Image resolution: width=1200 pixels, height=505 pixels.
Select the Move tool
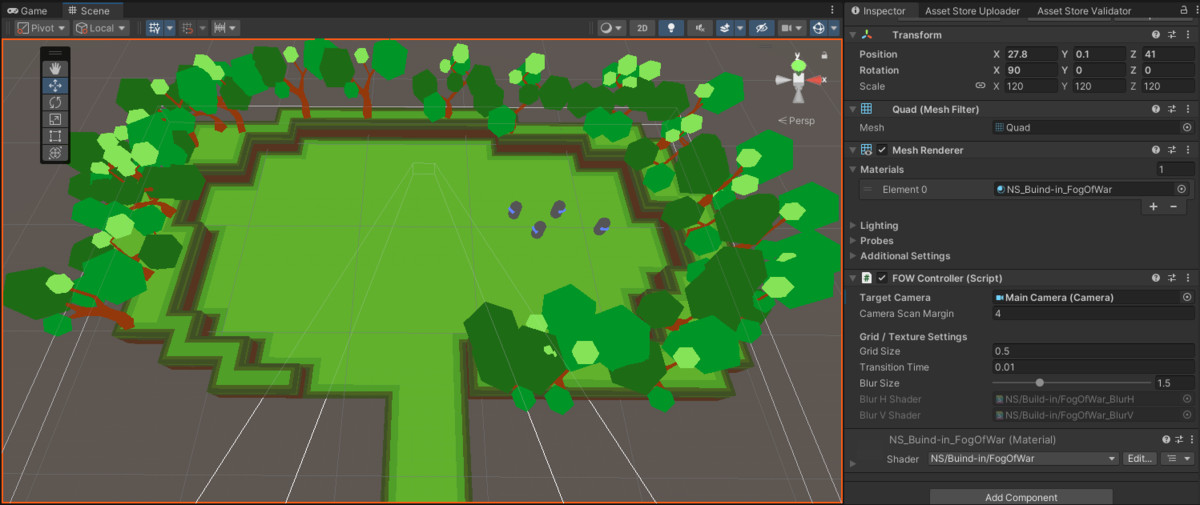(x=55, y=85)
